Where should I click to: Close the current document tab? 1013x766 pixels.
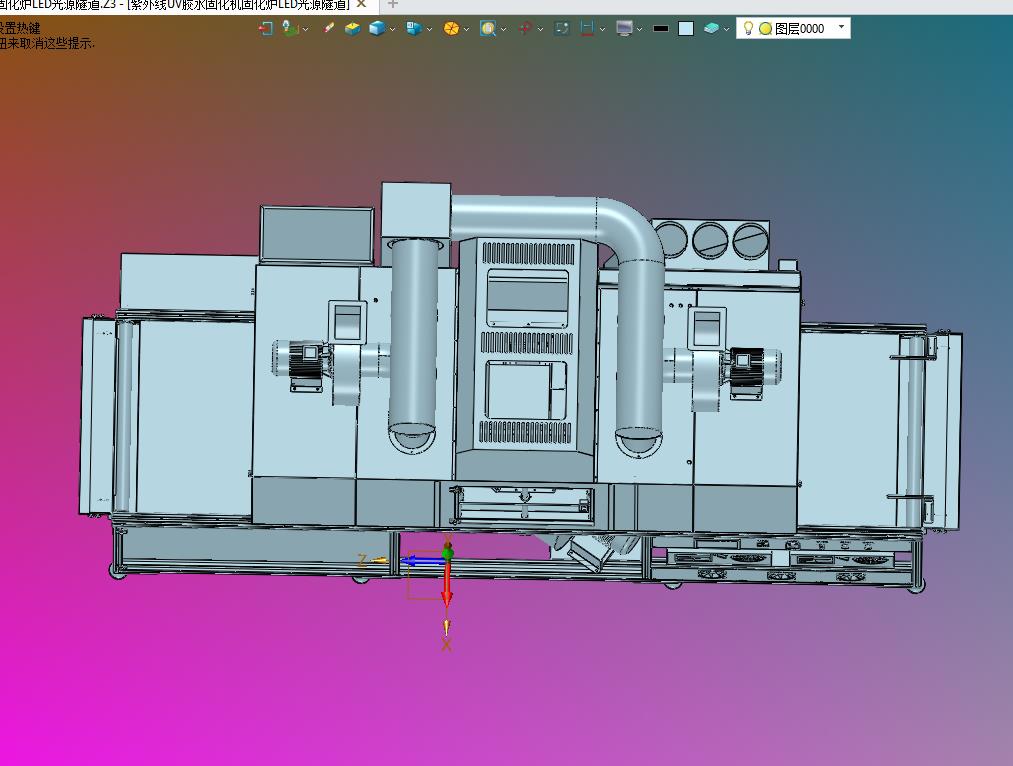click(x=361, y=5)
